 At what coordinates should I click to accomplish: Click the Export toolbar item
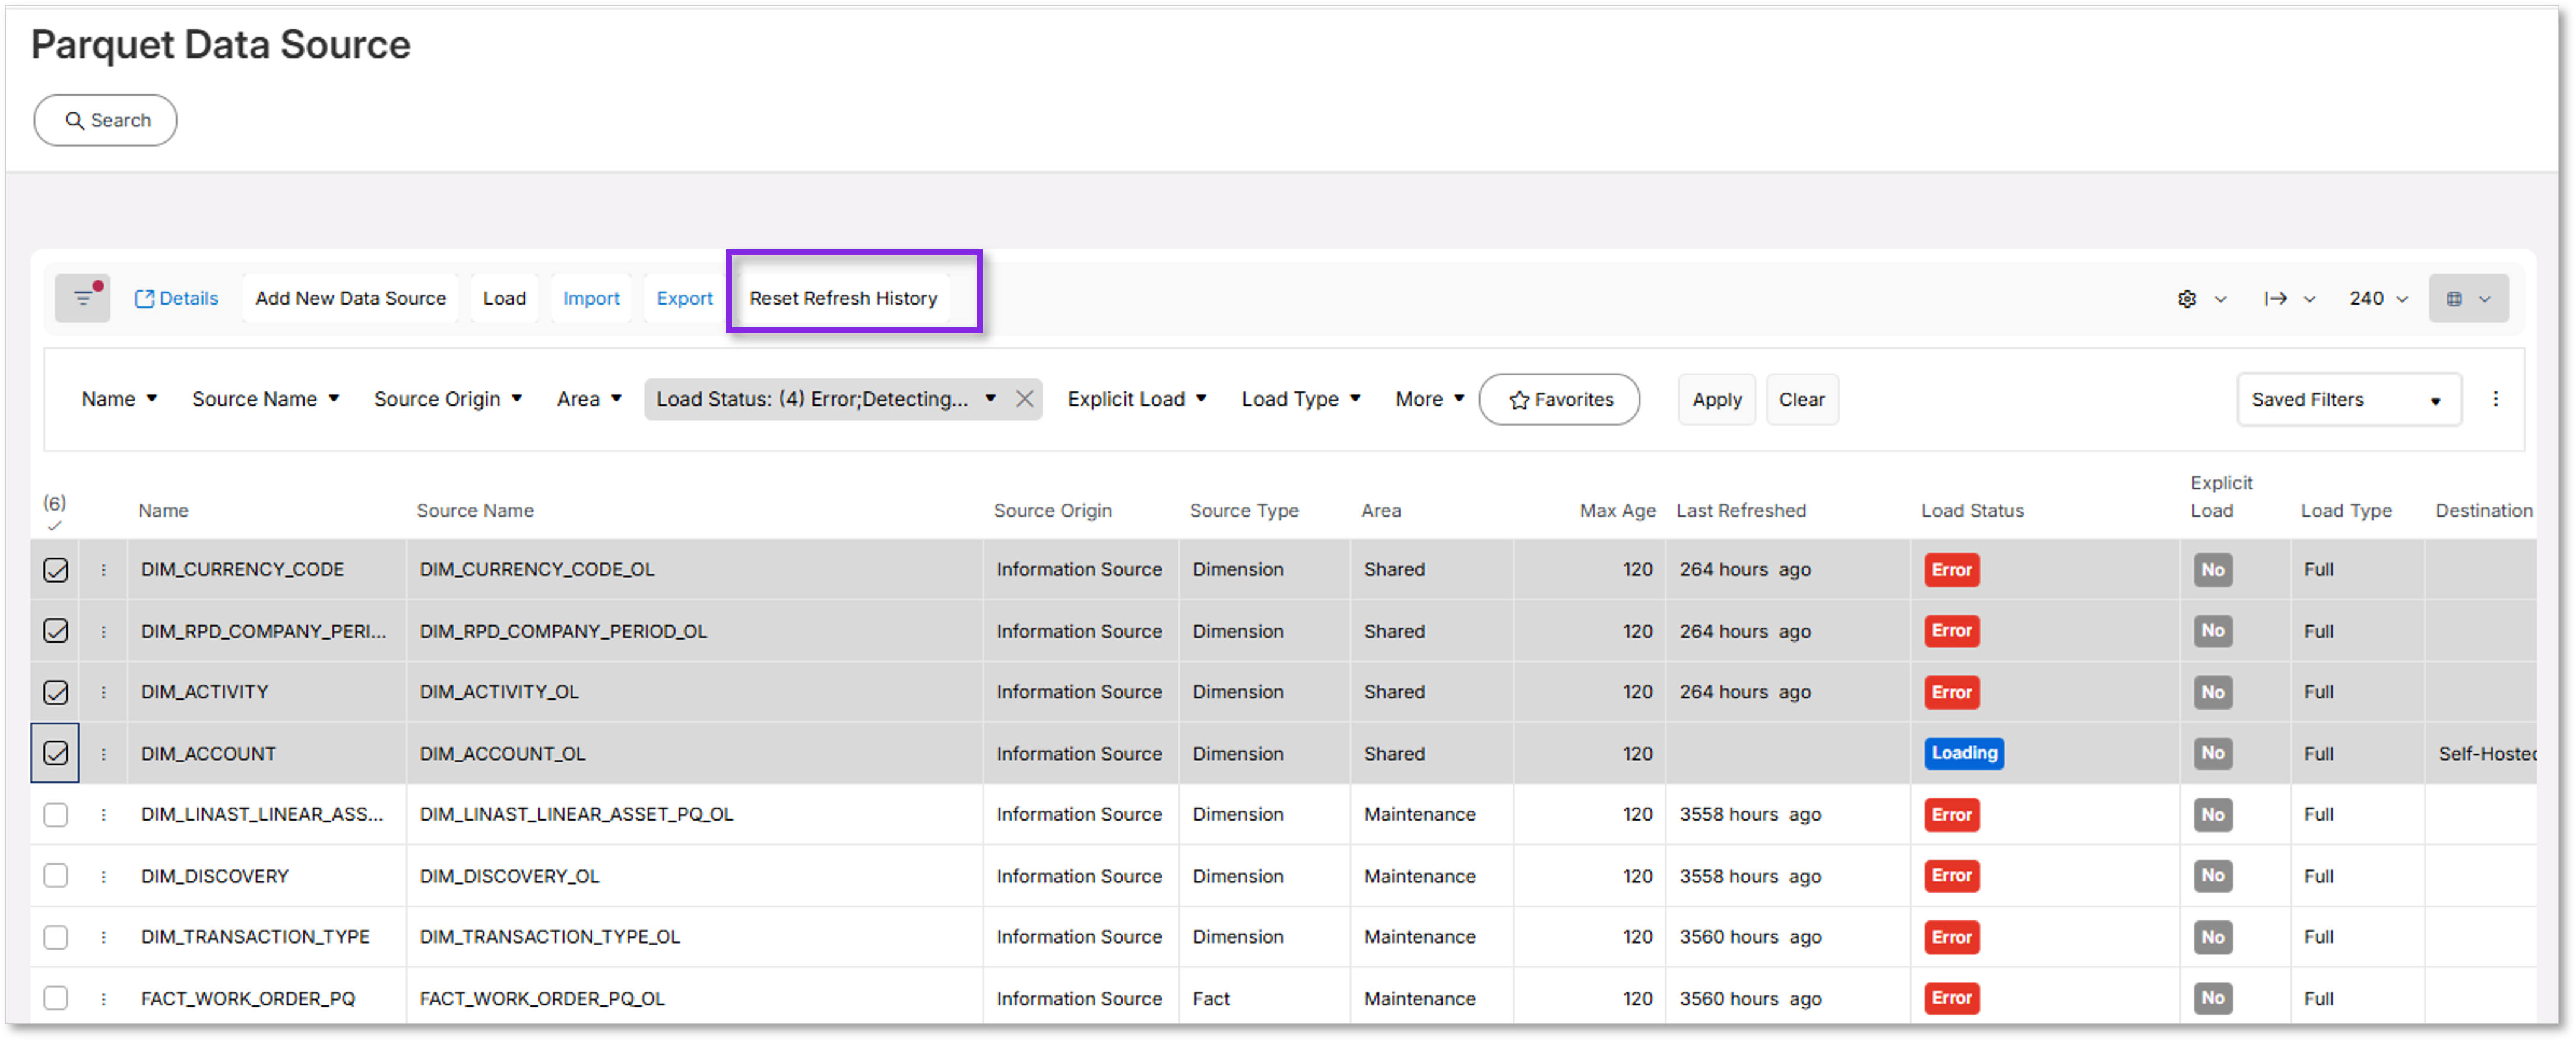(684, 299)
